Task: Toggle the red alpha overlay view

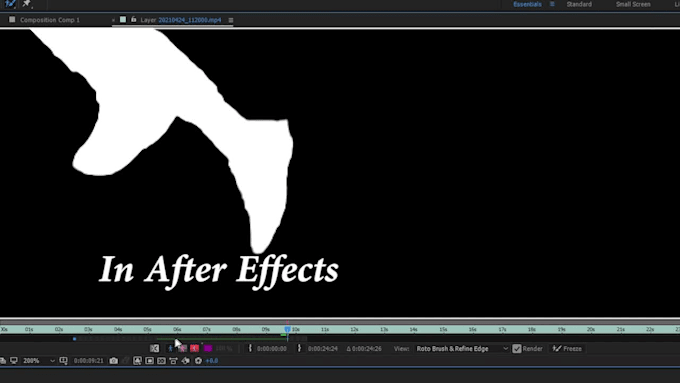Action: pos(194,348)
